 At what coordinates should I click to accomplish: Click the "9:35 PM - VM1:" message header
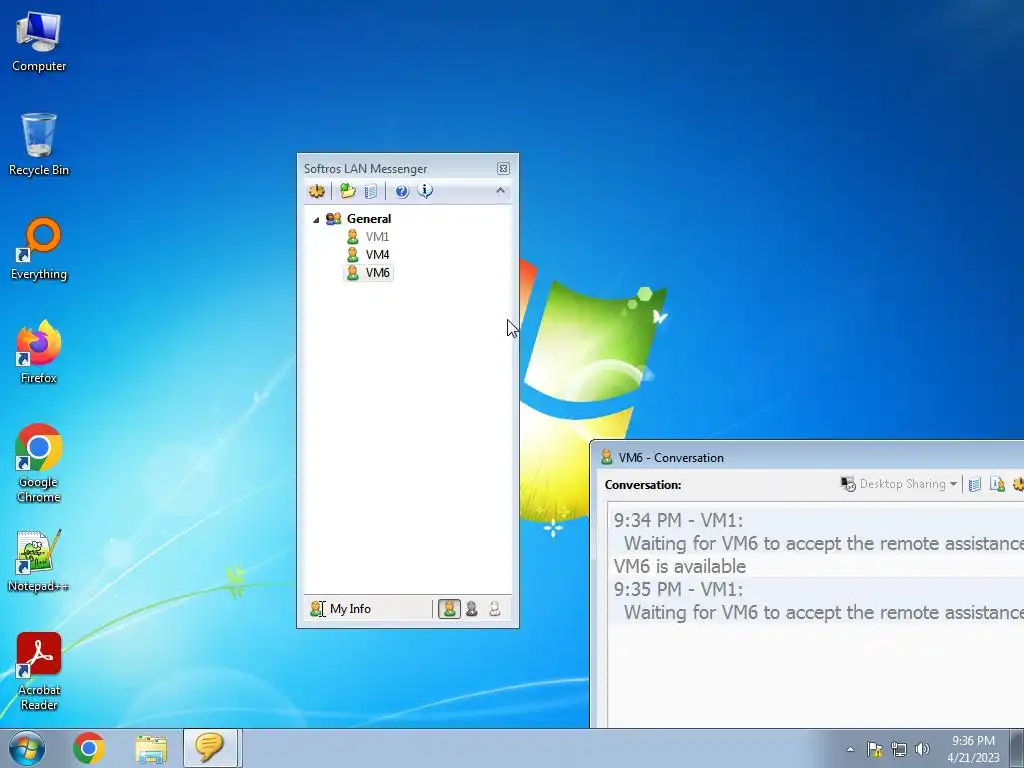click(678, 589)
